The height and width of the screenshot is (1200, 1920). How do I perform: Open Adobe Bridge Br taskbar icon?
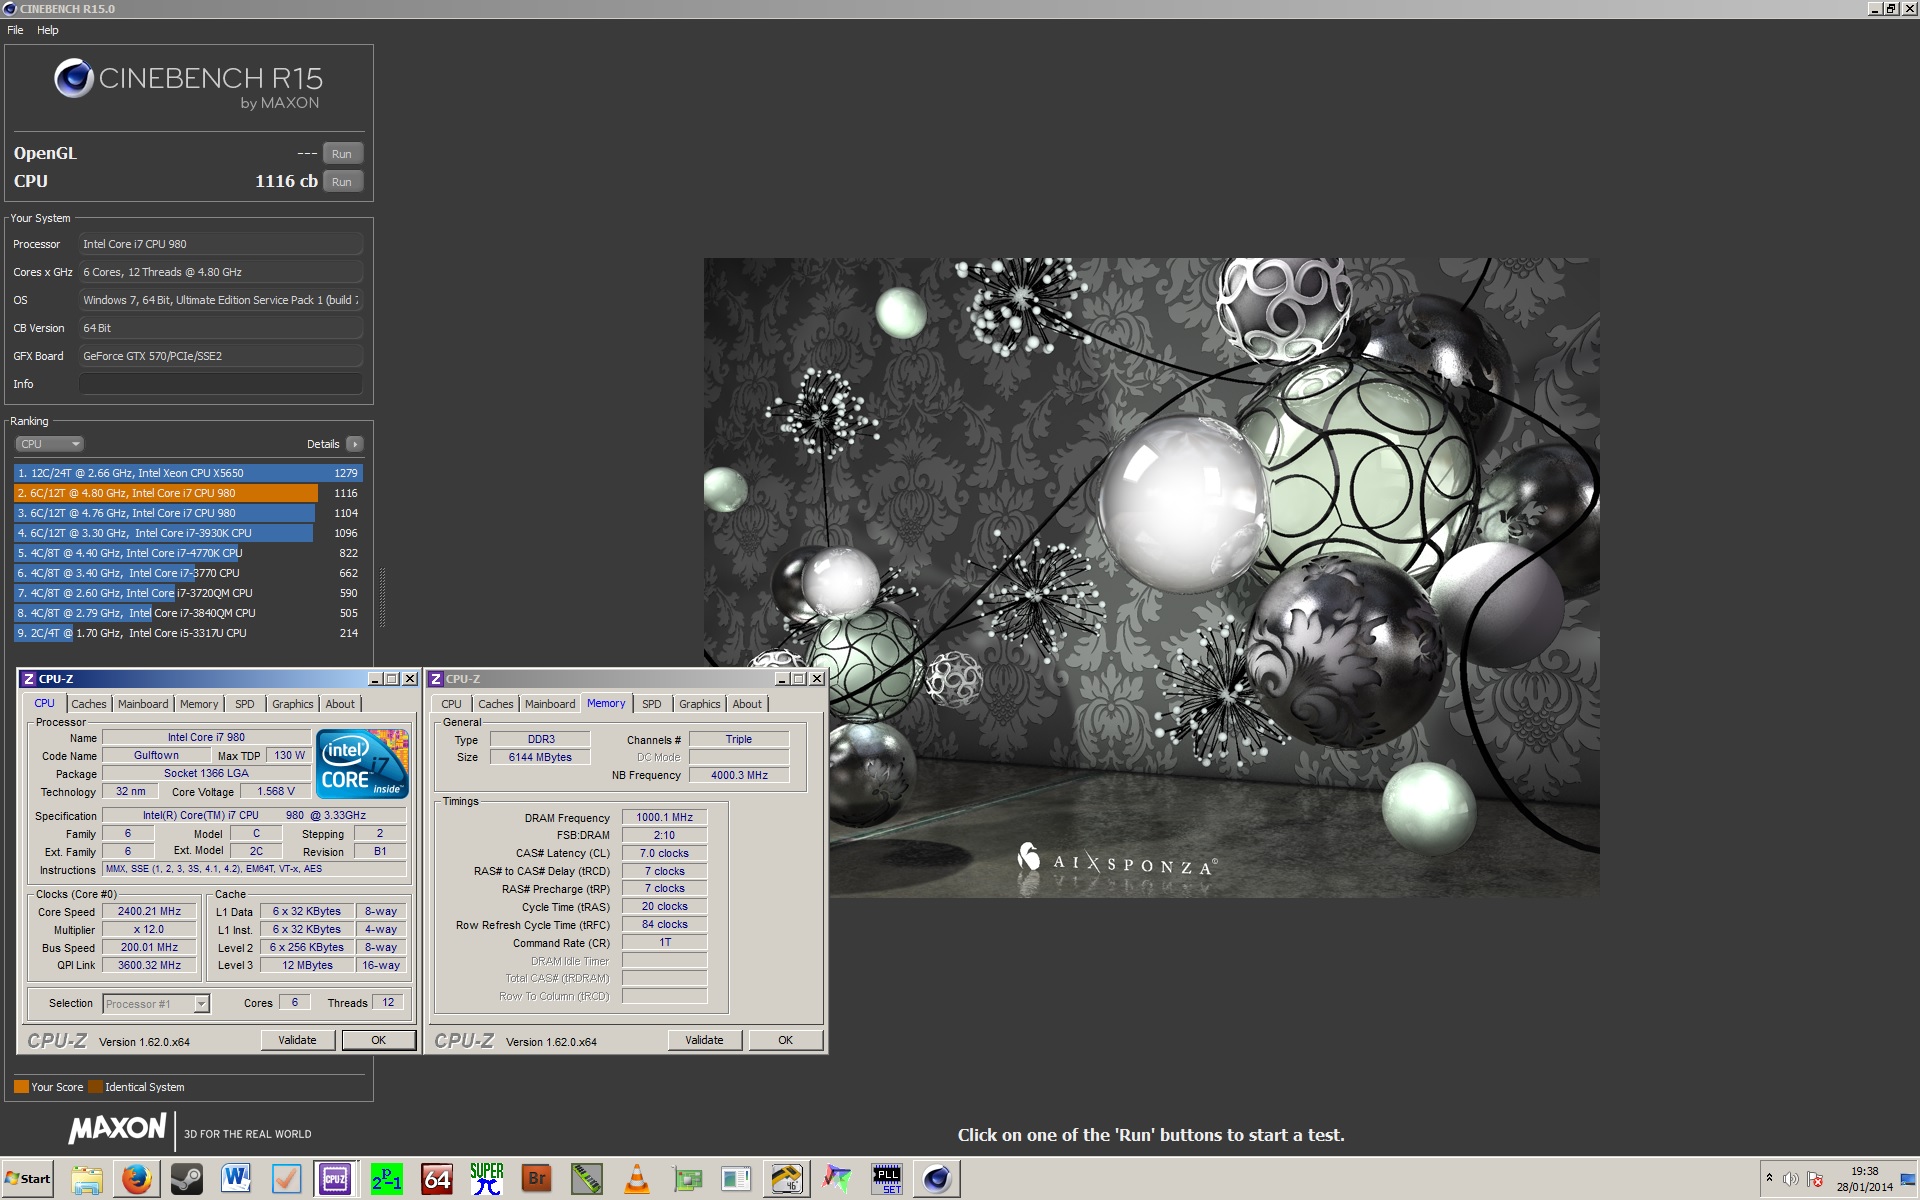click(x=537, y=1179)
